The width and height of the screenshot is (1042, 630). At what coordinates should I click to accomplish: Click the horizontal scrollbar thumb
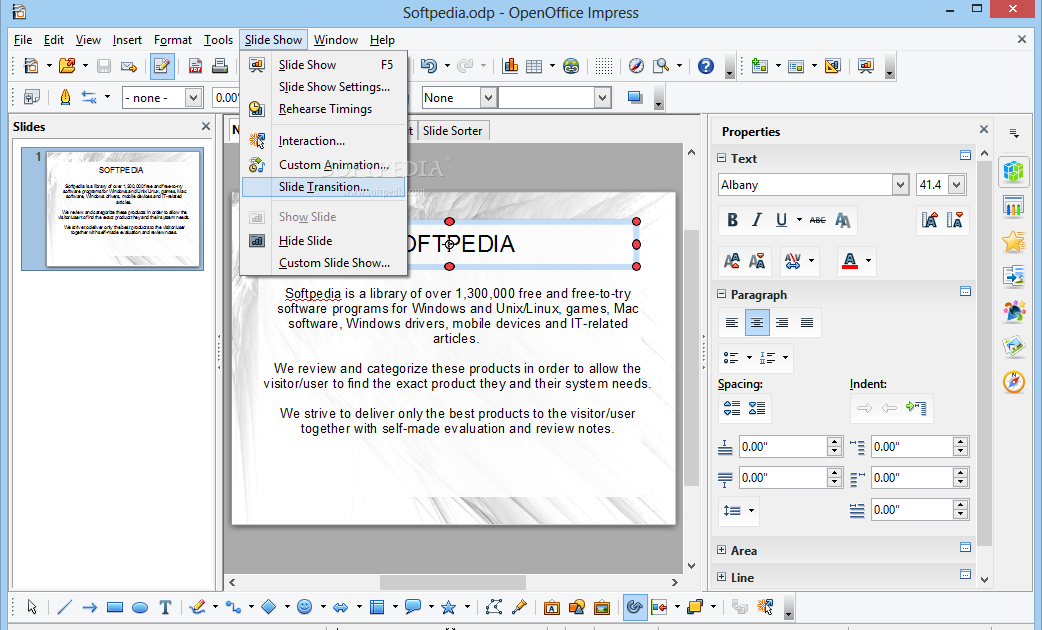pos(453,582)
